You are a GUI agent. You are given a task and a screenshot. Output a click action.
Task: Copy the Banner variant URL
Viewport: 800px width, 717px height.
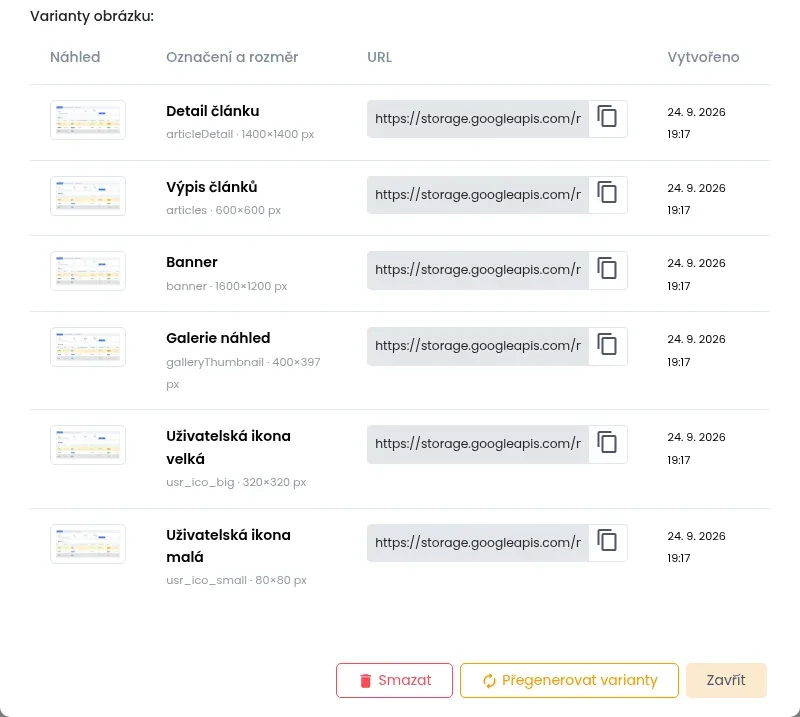point(608,270)
